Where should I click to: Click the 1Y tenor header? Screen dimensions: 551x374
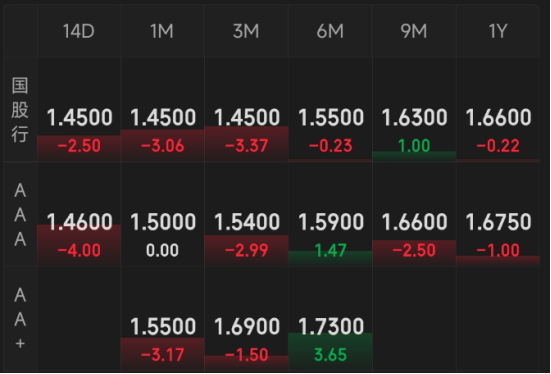pyautogui.click(x=498, y=31)
